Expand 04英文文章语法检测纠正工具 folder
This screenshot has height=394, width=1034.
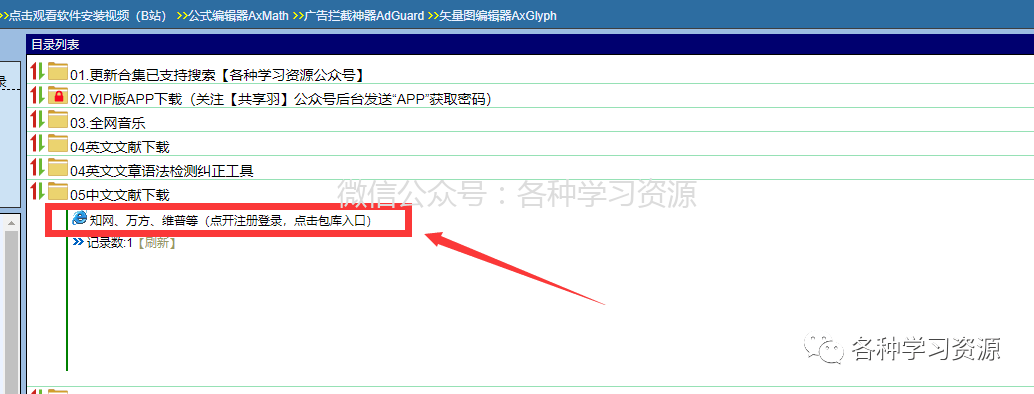162,171
